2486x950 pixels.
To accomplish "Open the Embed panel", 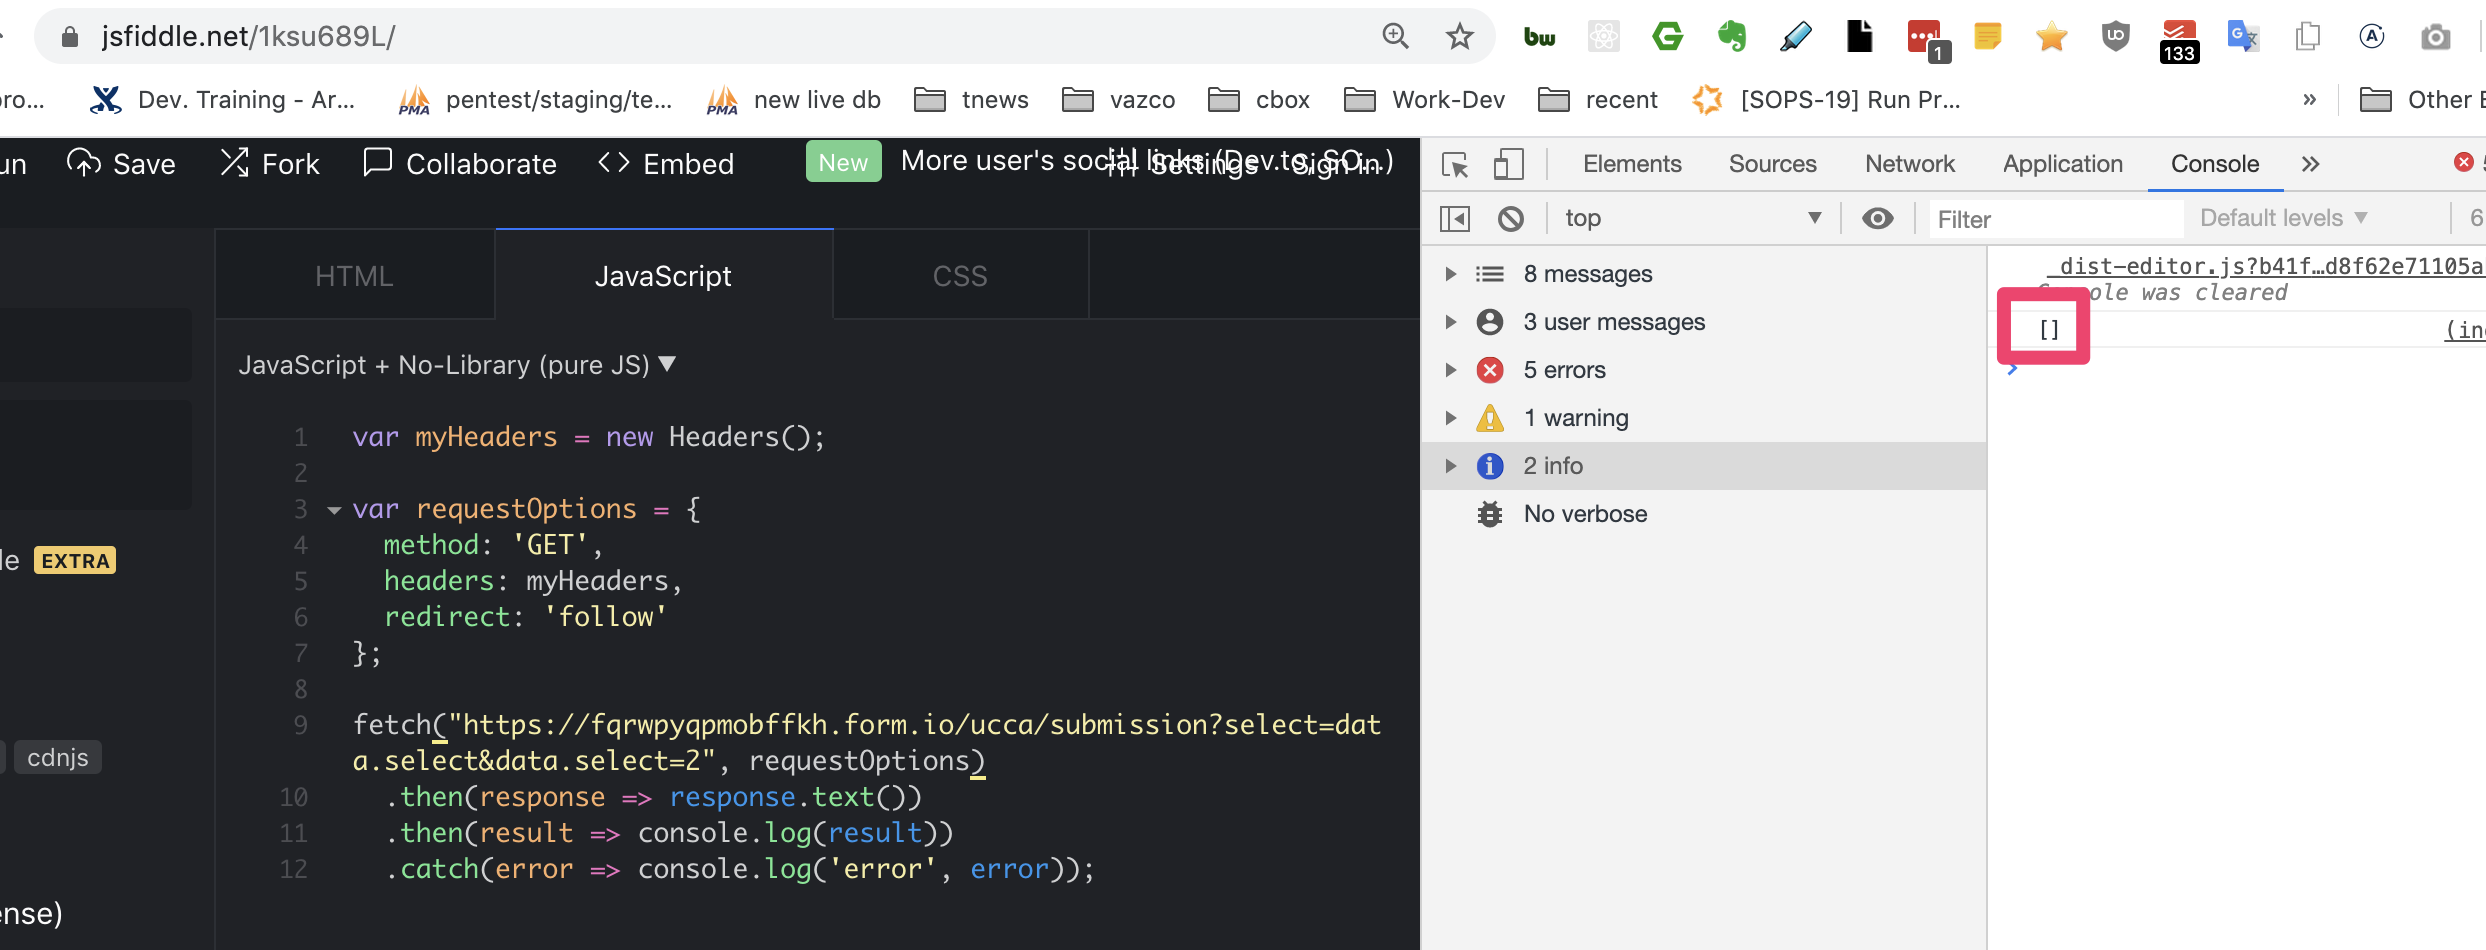I will point(665,163).
